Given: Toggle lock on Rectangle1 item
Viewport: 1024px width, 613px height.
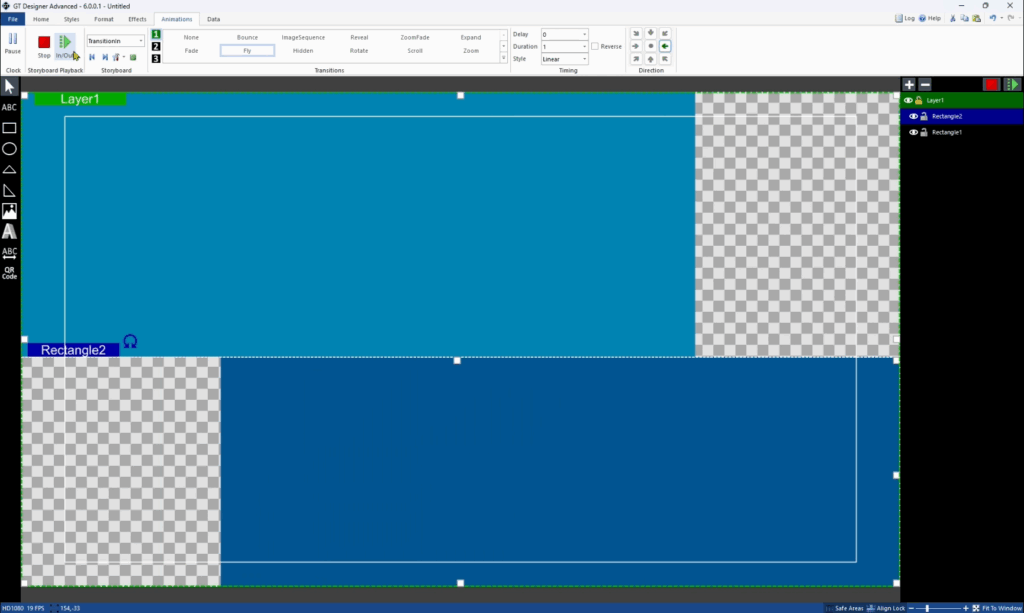Looking at the screenshot, I should (x=924, y=132).
